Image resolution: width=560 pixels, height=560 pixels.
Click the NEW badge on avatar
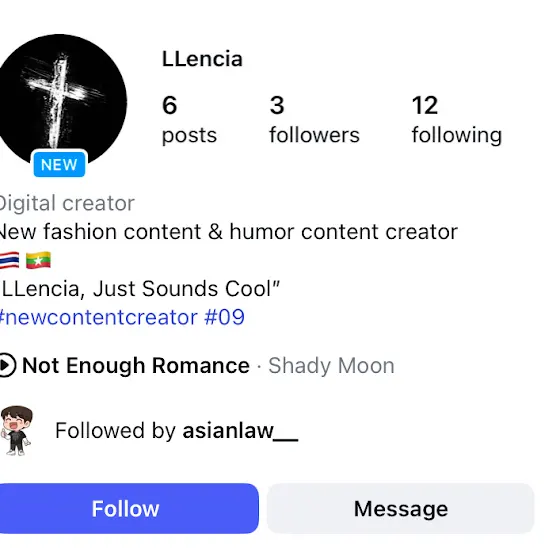pos(59,165)
